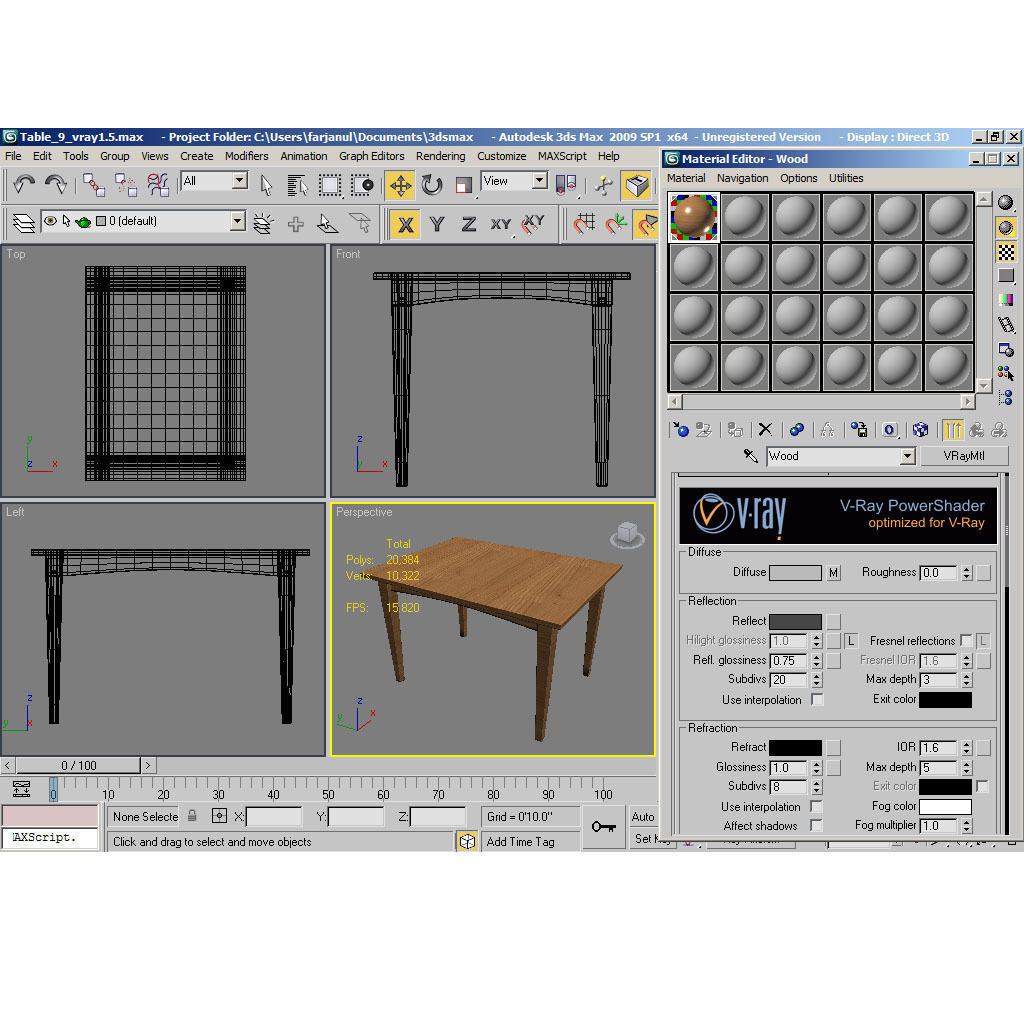Increase Refl. glossiness spinner value
This screenshot has height=1024, width=1024.
click(x=816, y=656)
